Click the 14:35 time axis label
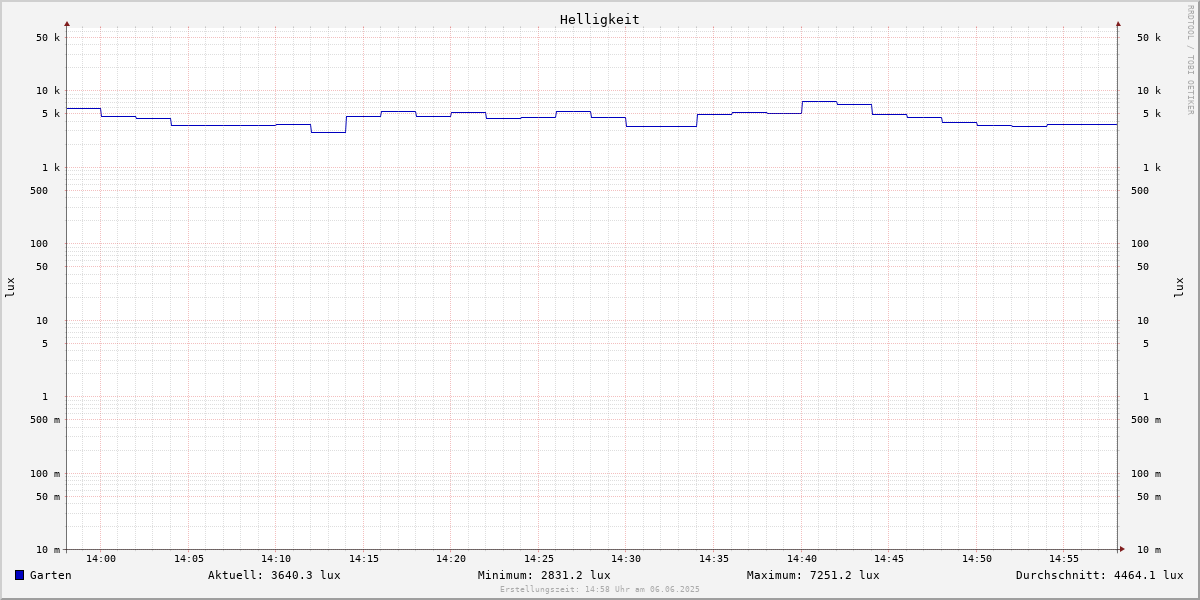This screenshot has height=600, width=1200. pos(714,559)
